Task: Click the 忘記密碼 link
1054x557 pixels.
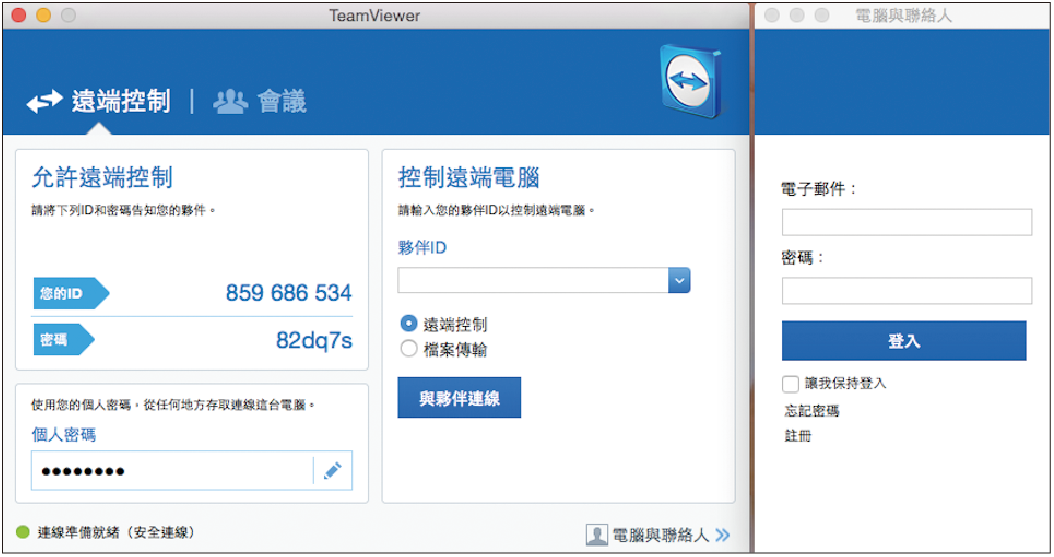Action: pos(812,411)
